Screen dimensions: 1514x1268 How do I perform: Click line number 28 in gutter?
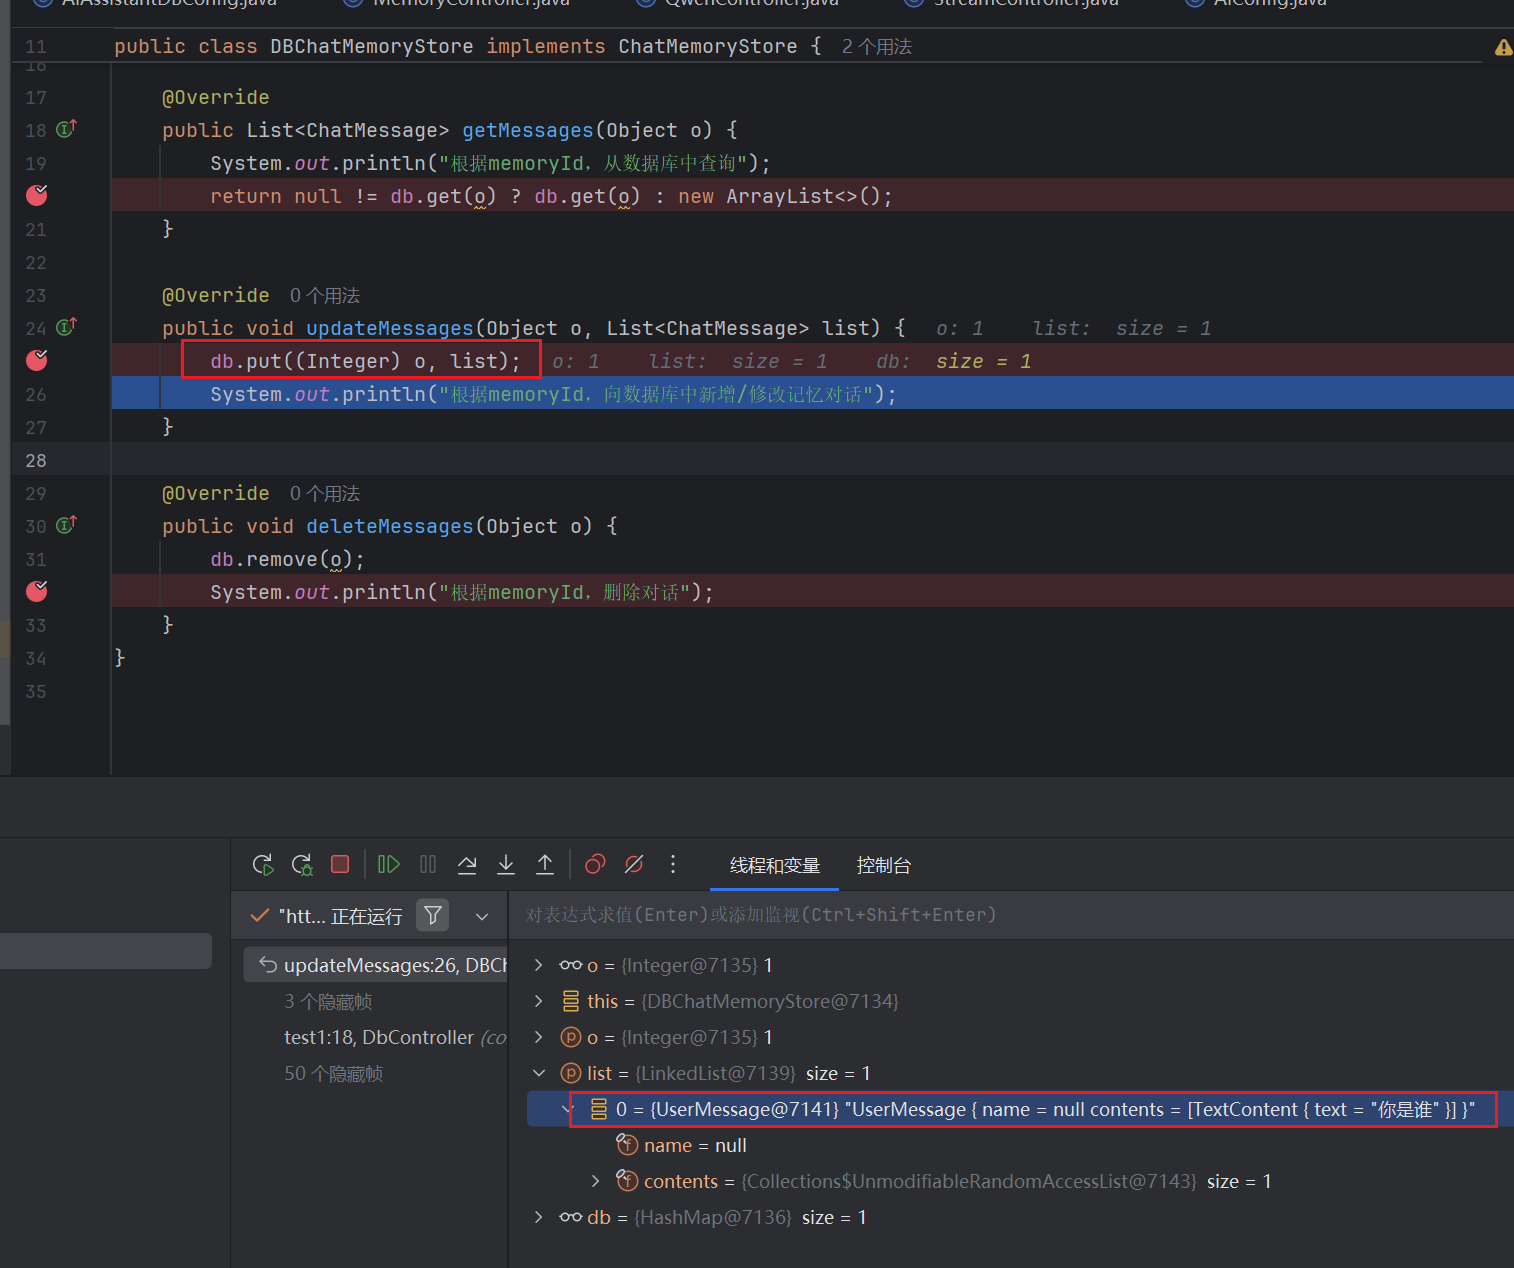[36, 460]
